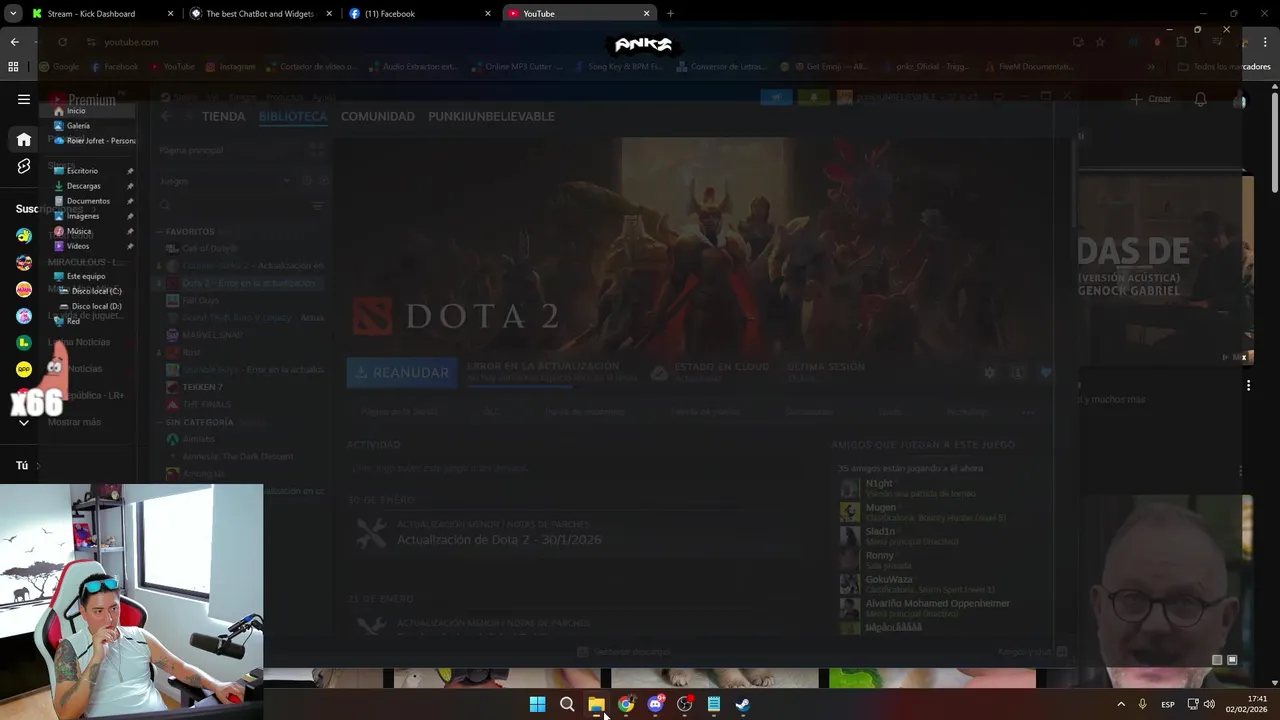This screenshot has height=720, width=1280.
Task: Open new browser tab plus button
Action: (670, 14)
